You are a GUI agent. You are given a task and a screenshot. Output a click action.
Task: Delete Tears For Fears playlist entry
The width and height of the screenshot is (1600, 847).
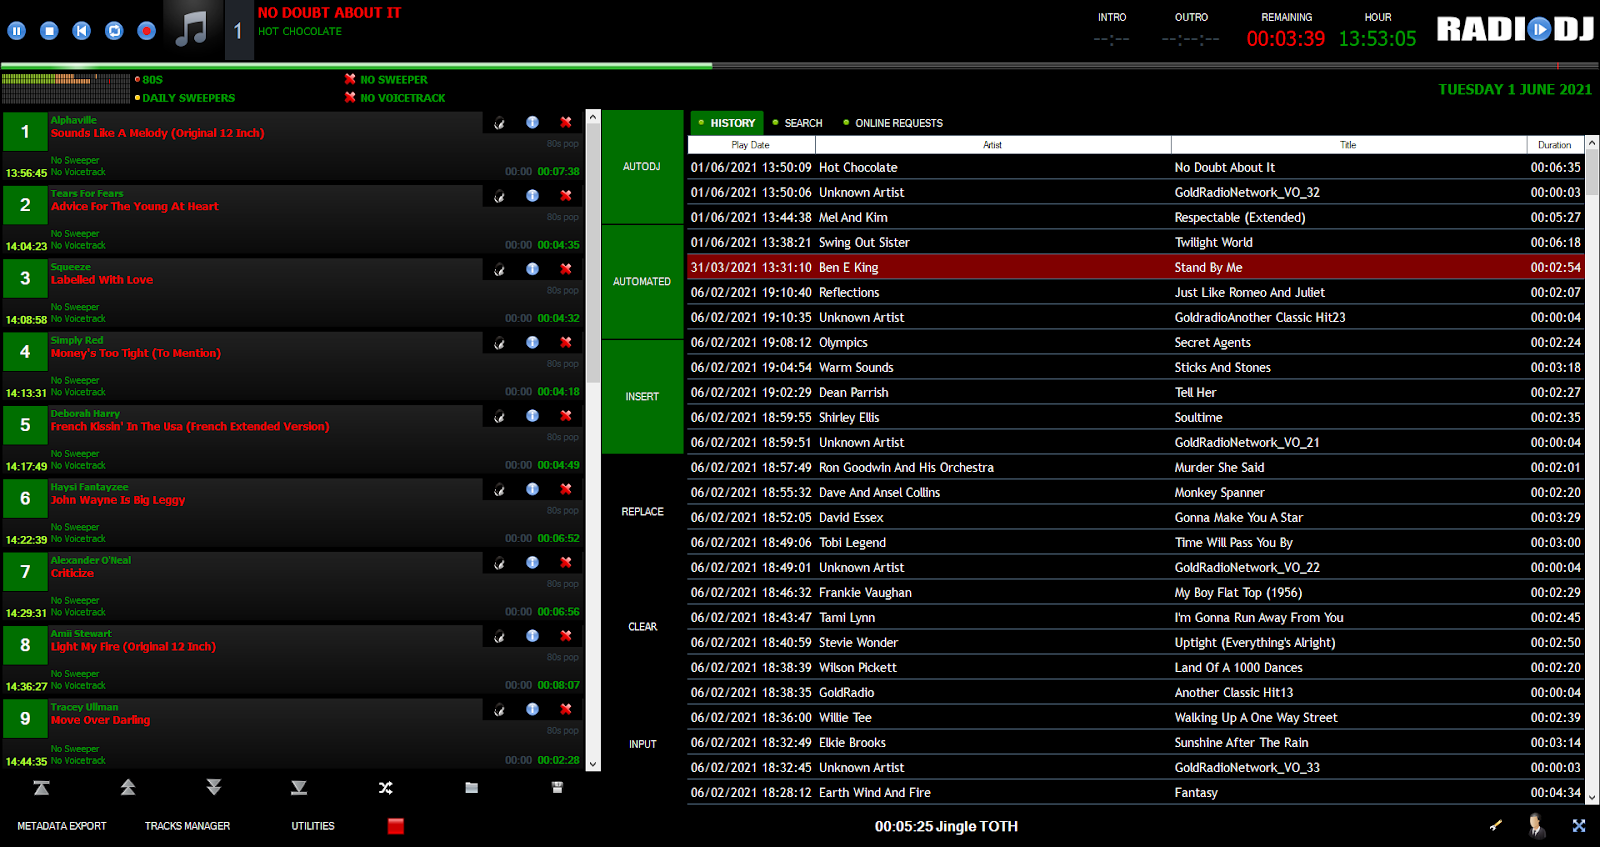pos(566,196)
